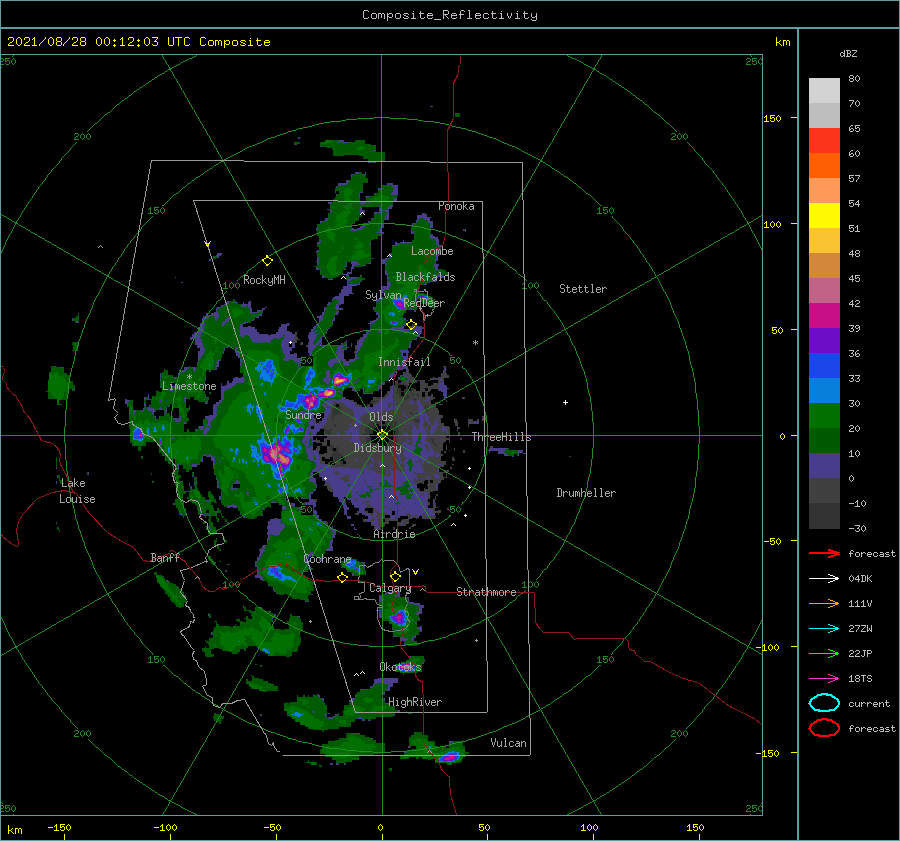Click the red forecast ellipse icon
Viewport: 900px width, 841px height.
pyautogui.click(x=824, y=728)
